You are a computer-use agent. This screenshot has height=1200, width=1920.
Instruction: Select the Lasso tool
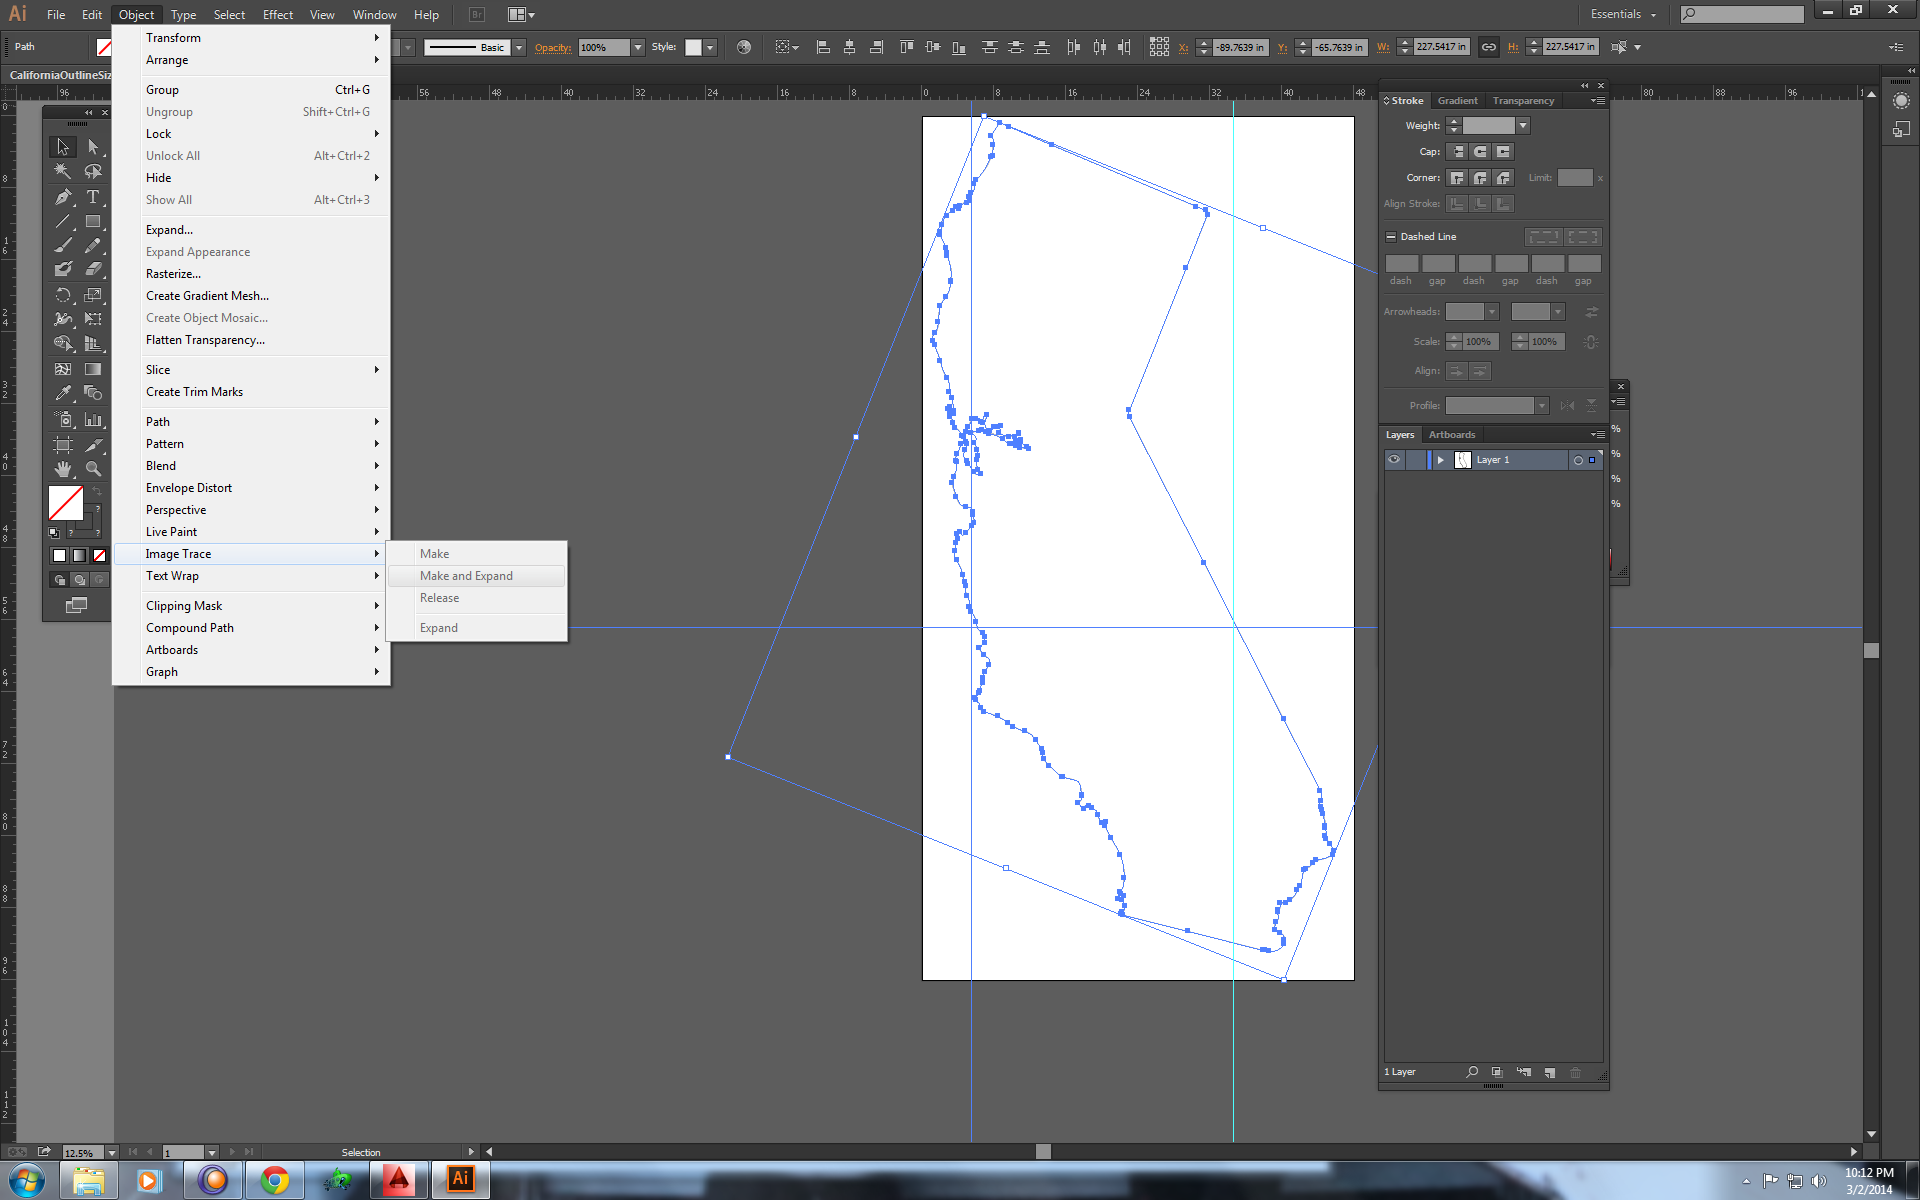[x=93, y=172]
